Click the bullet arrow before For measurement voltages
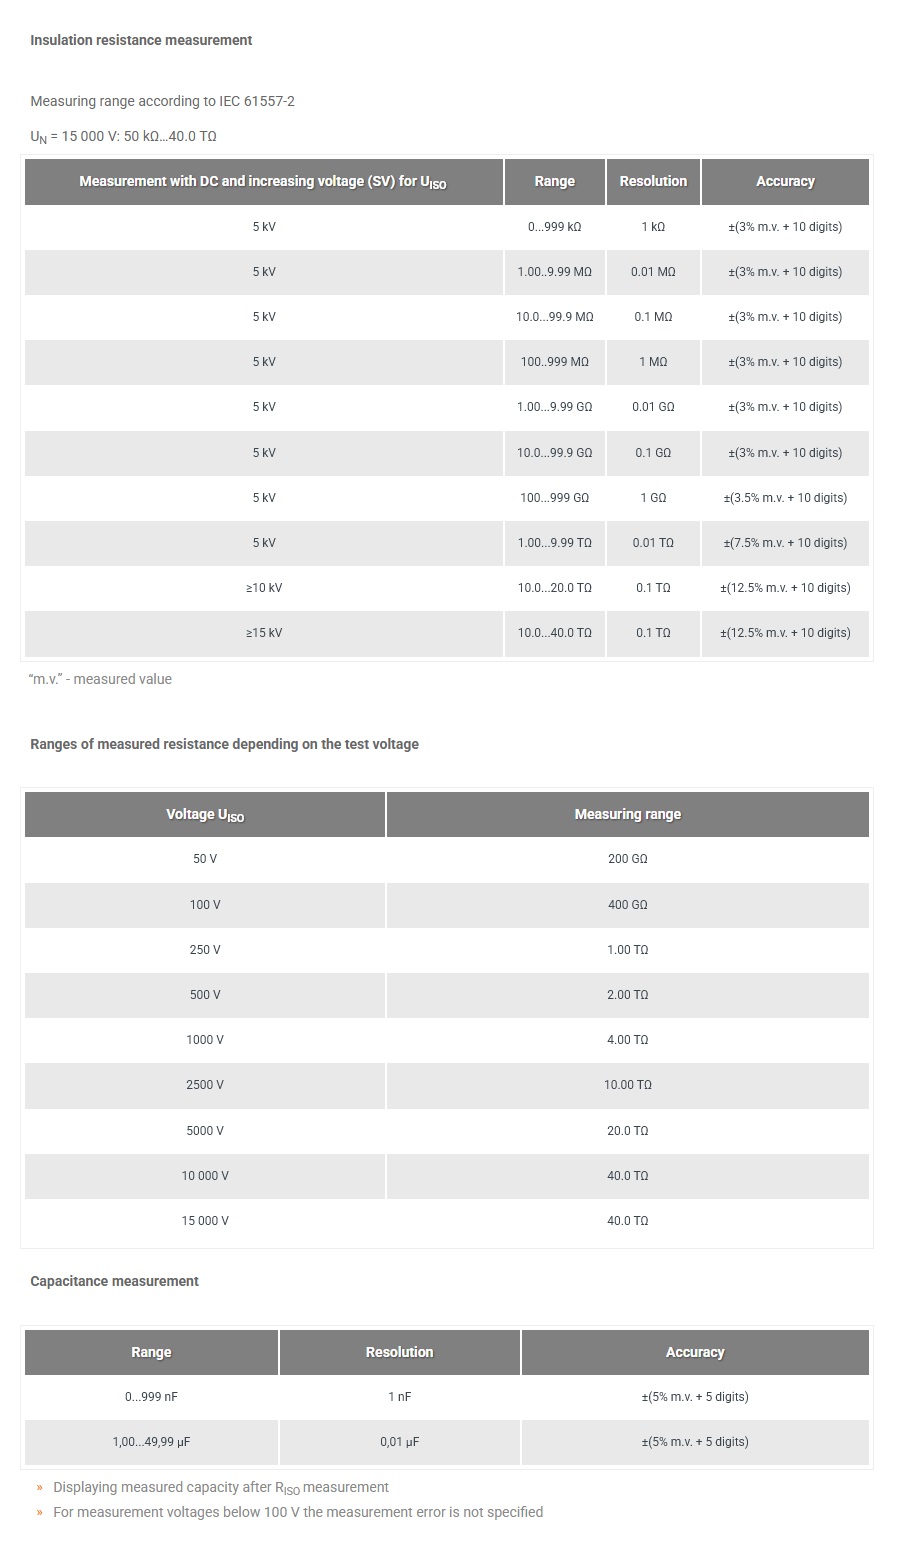905x1561 pixels. coord(40,1513)
